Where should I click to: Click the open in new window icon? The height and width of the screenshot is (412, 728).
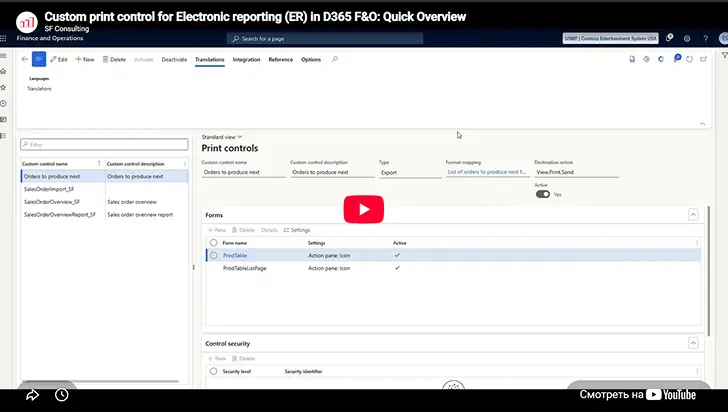coord(703,59)
